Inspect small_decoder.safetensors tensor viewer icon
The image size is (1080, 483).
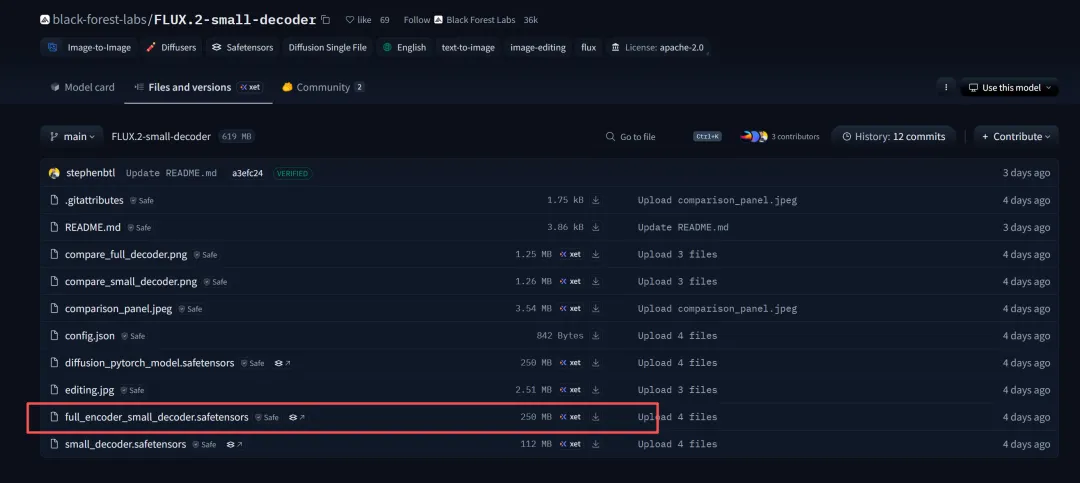click(235, 444)
